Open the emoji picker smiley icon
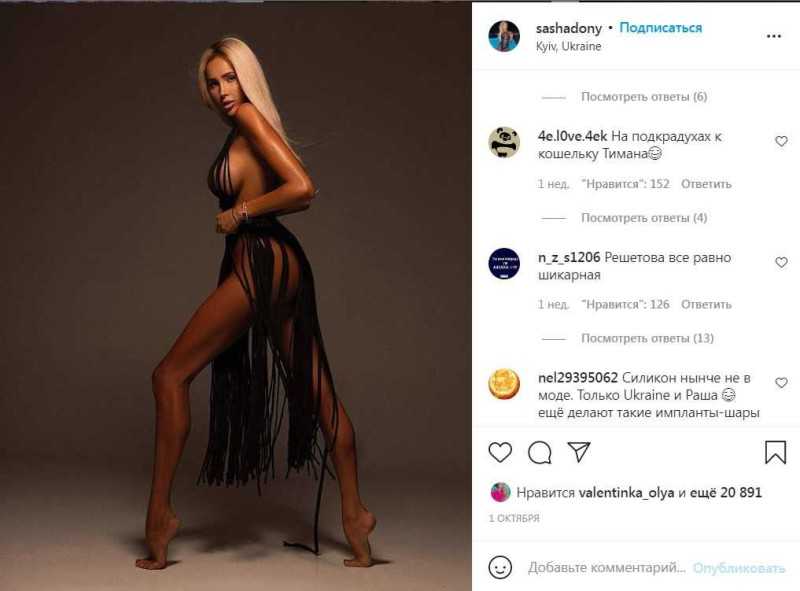The height and width of the screenshot is (591, 800). point(500,567)
